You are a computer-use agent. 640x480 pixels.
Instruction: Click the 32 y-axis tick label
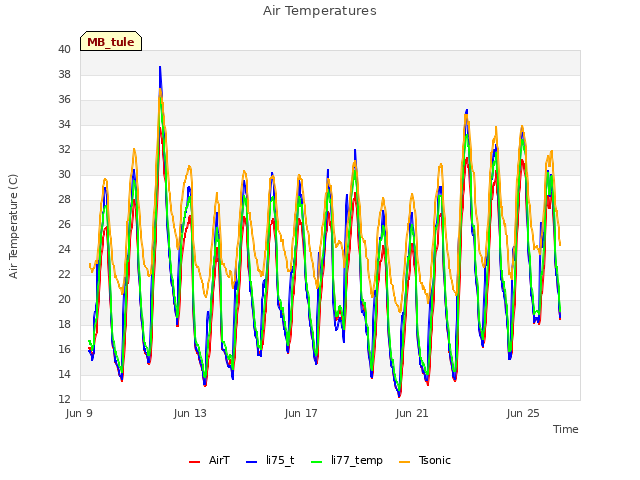pyautogui.click(x=64, y=149)
